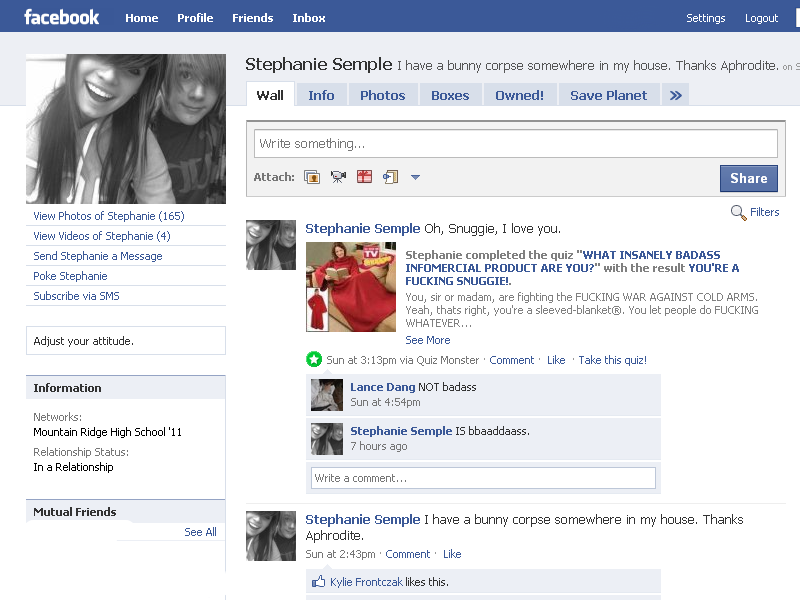
Task: Attach a photo using the photos icon
Action: pyautogui.click(x=312, y=177)
